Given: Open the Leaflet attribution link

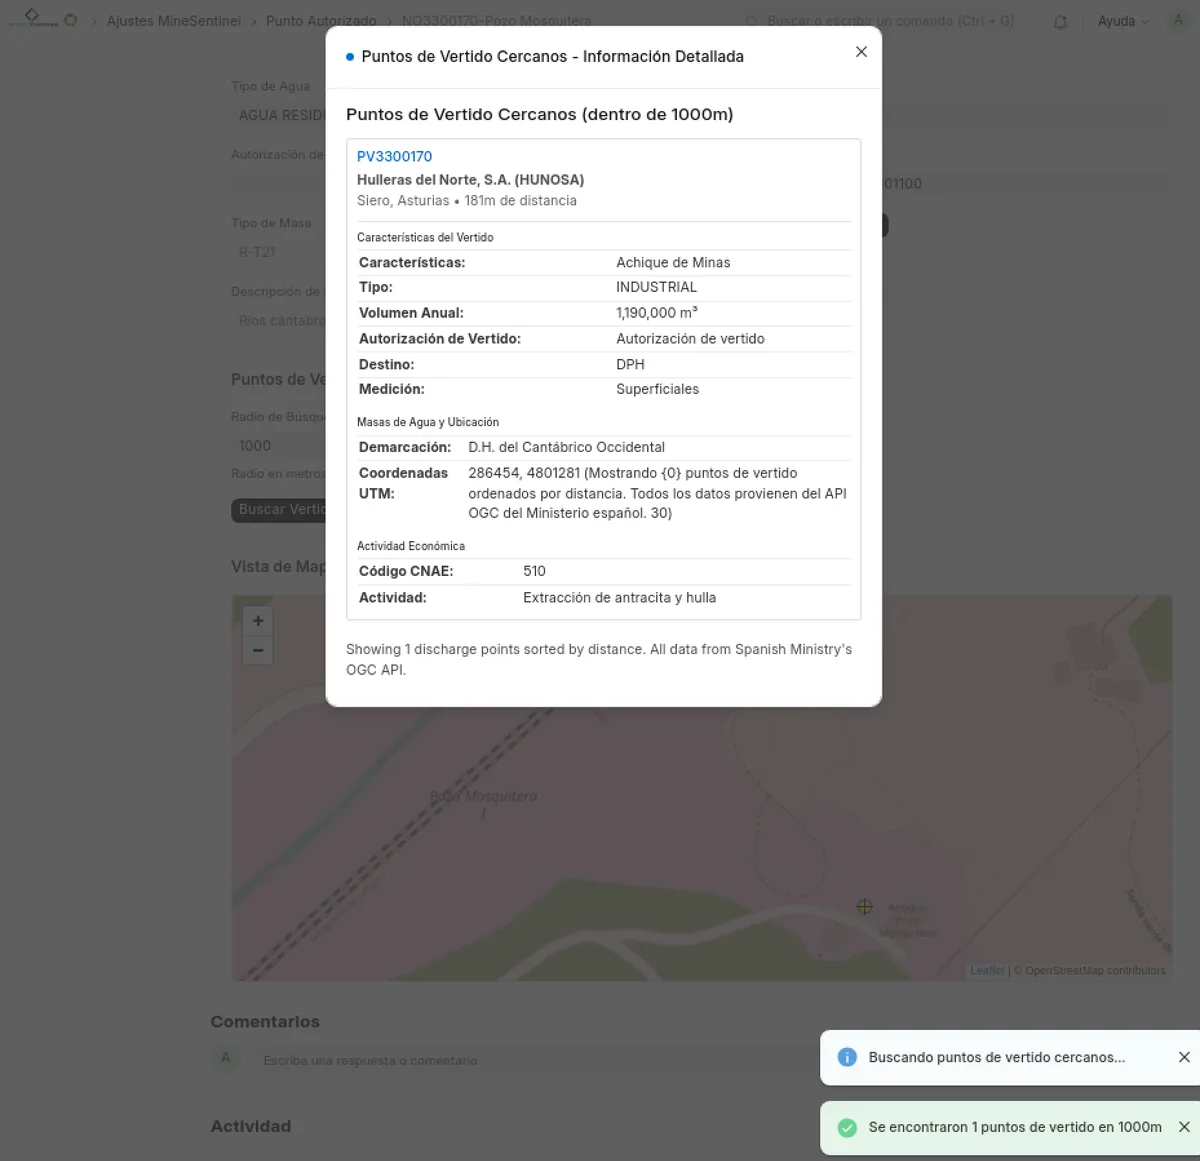Looking at the screenshot, I should tap(987, 969).
